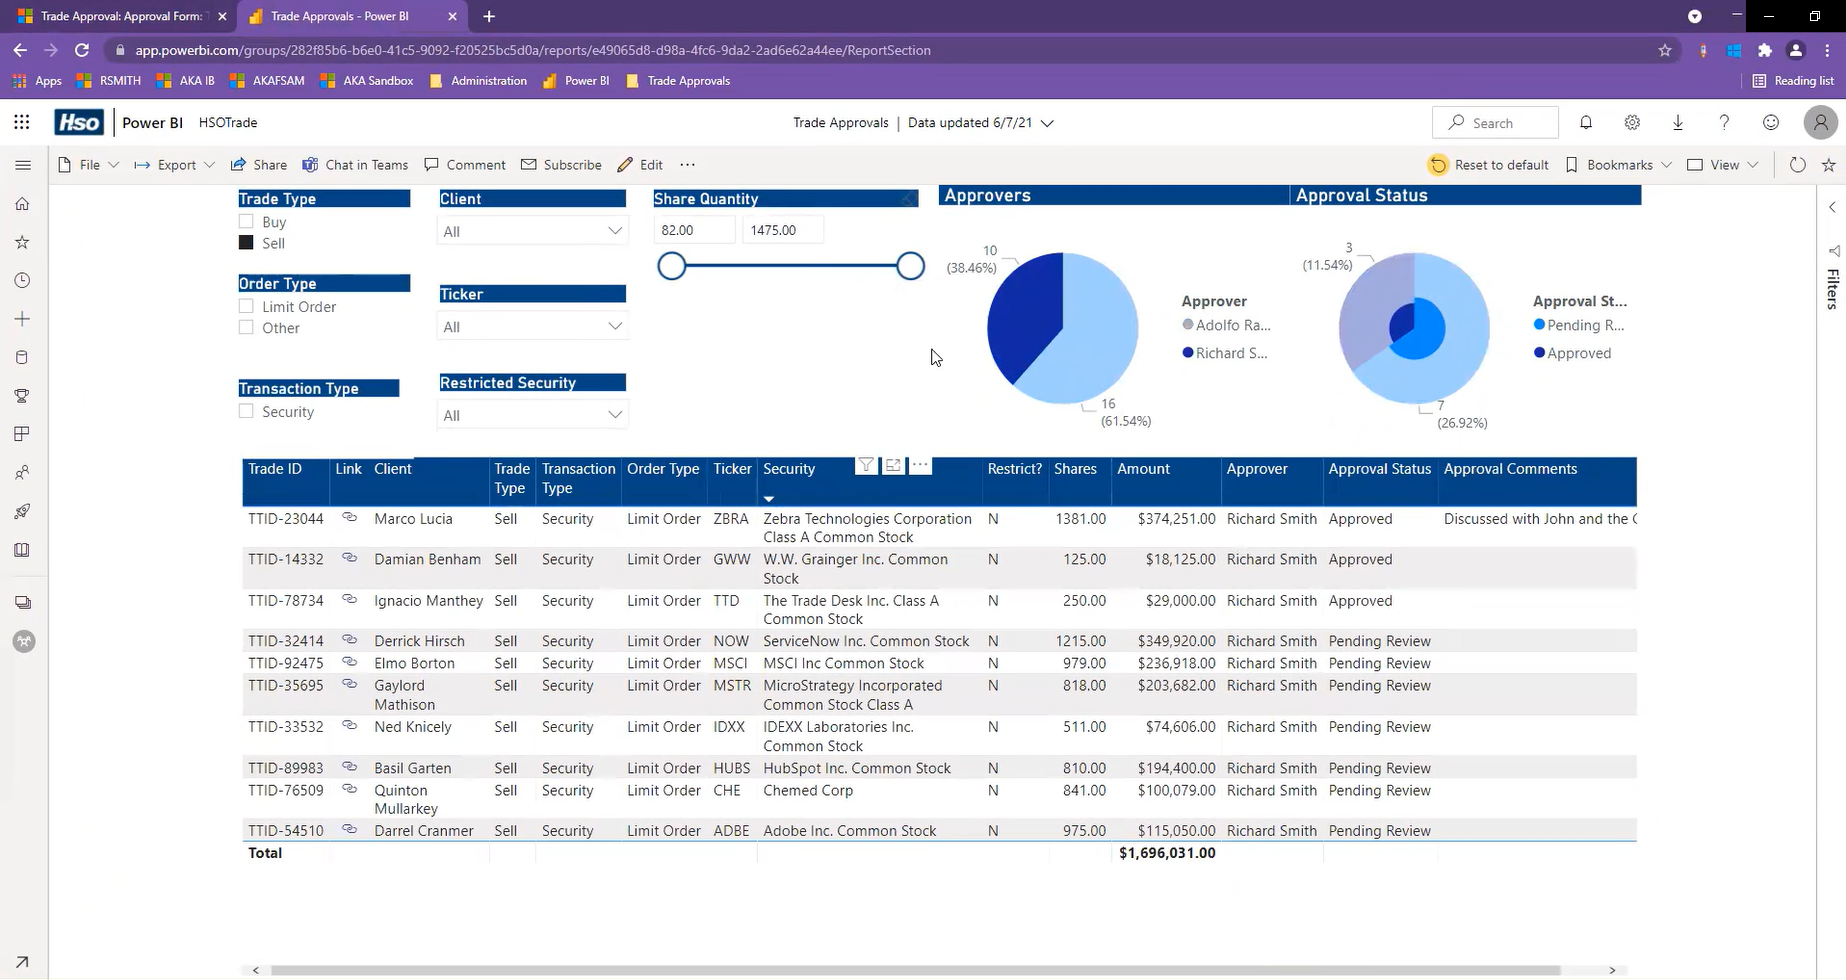Check the Buy trade type checkbox
This screenshot has height=980, width=1846.
(246, 221)
